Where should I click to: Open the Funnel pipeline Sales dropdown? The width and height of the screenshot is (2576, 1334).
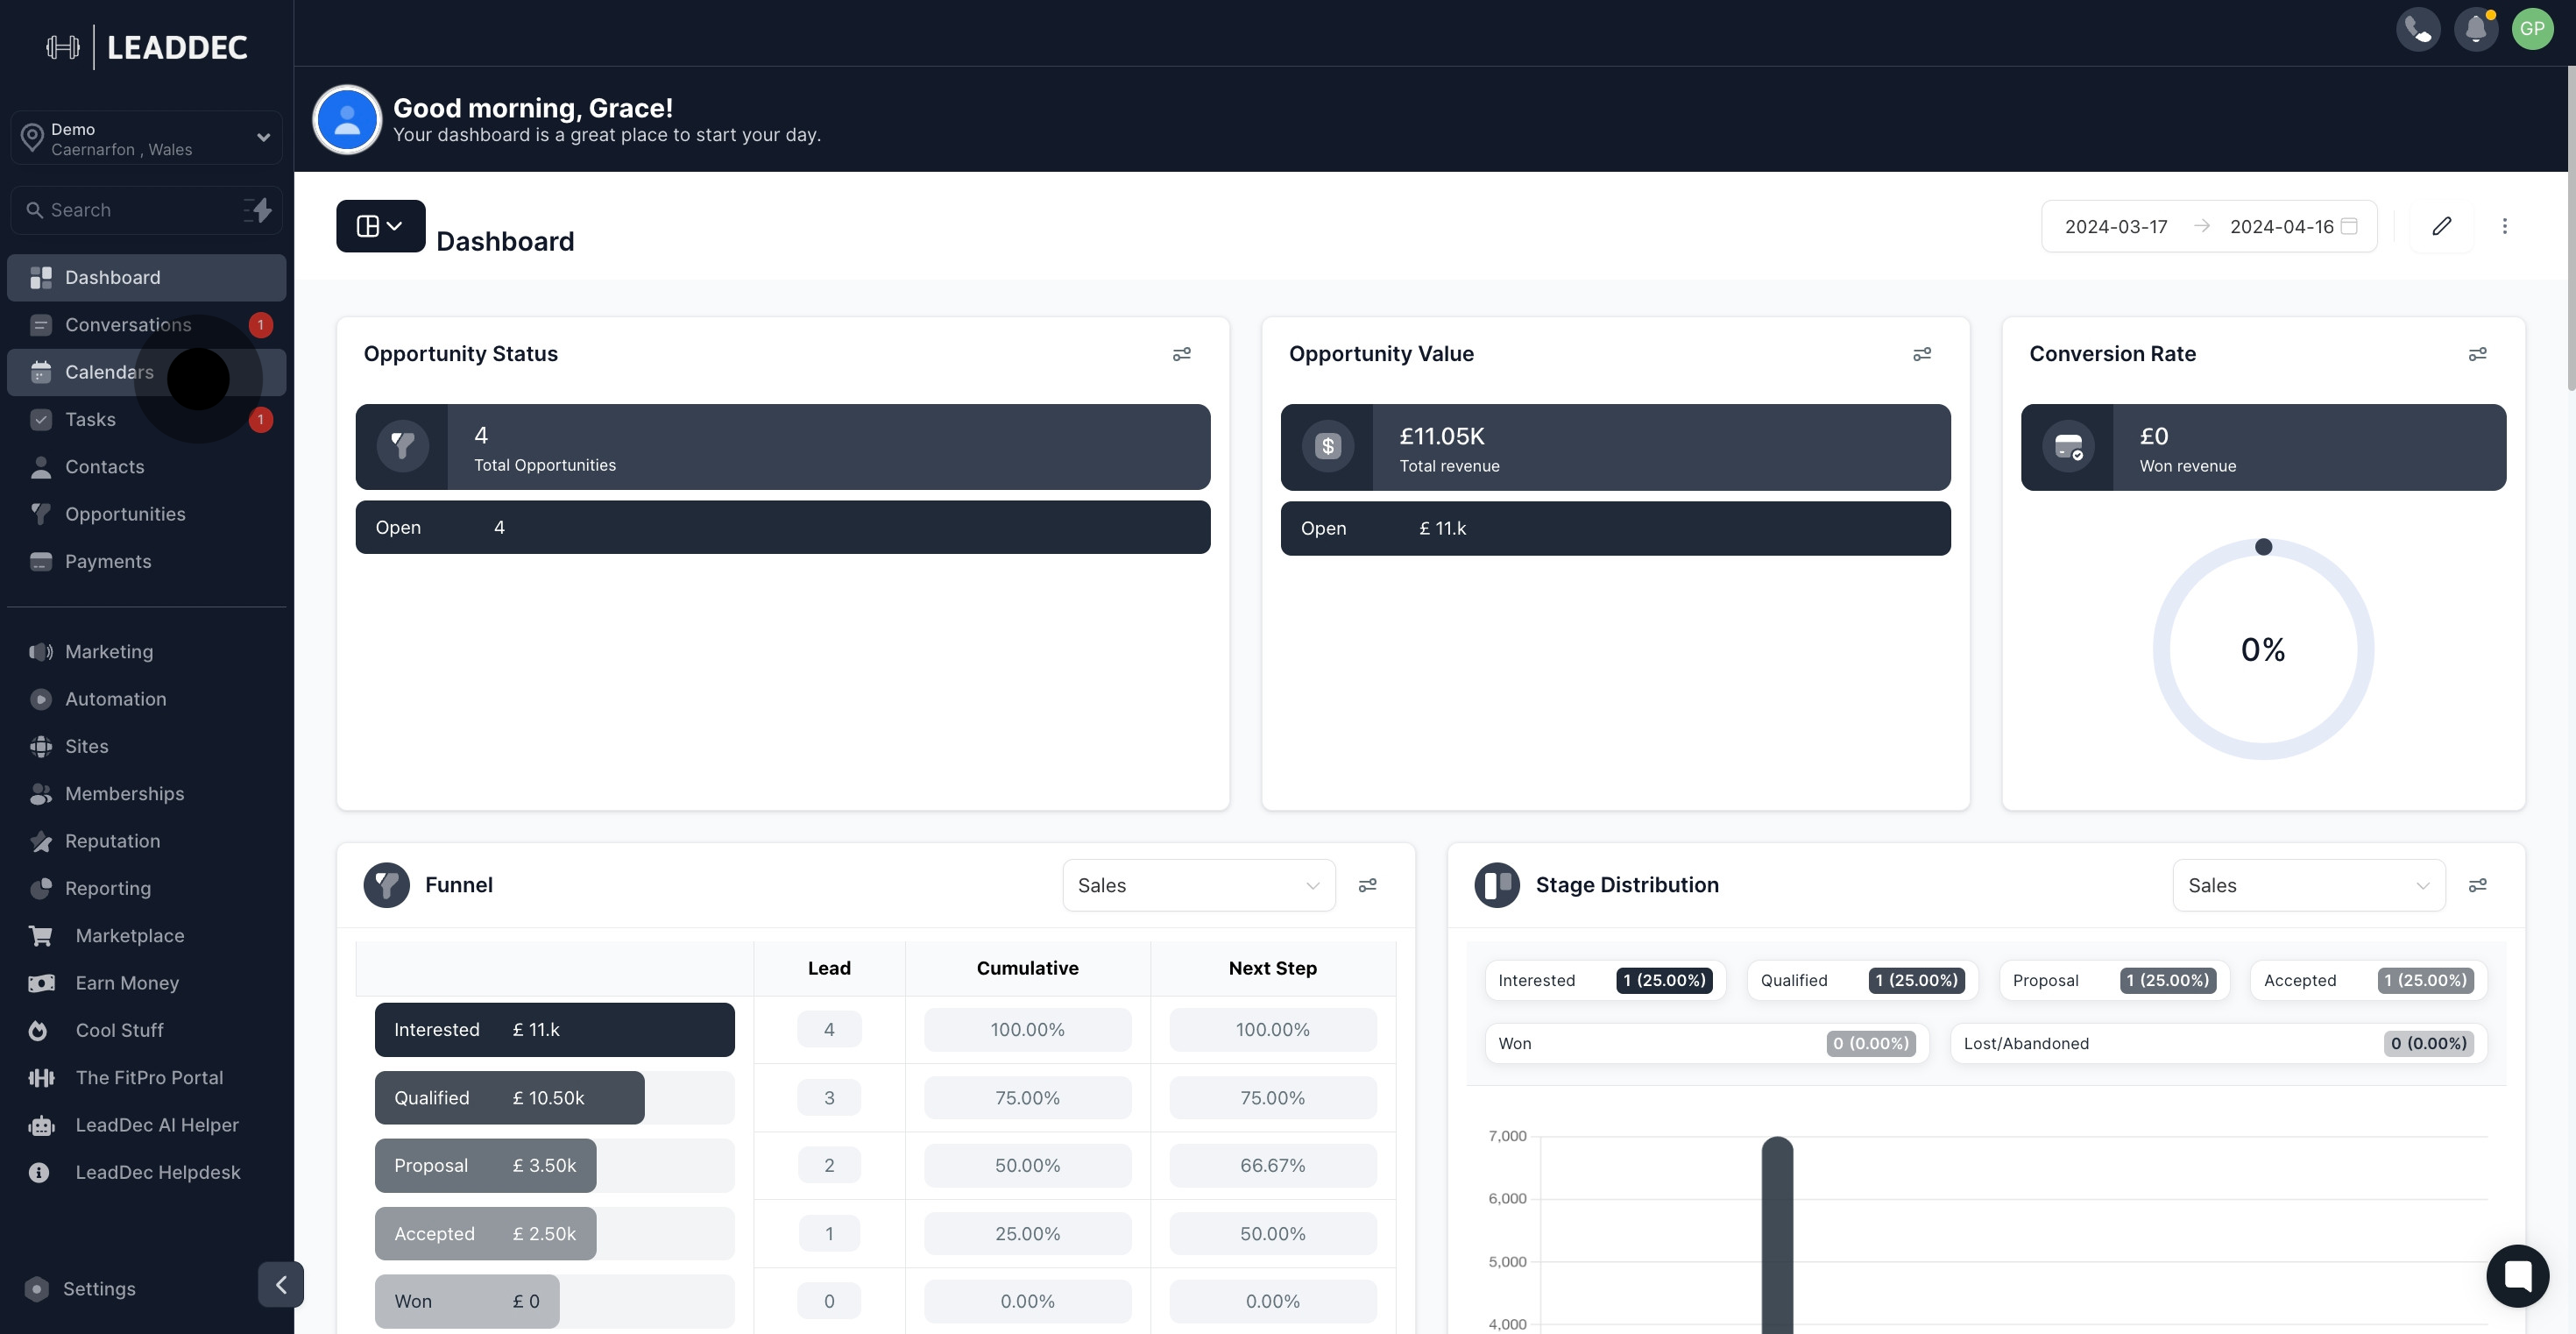(1198, 885)
